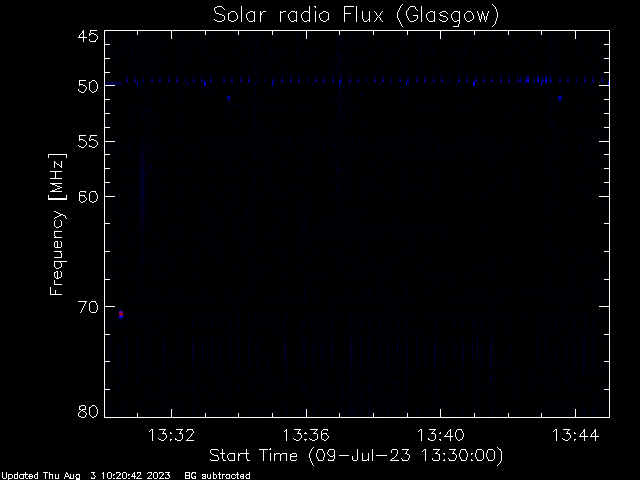Select the 13:32 time axis label
640x480 pixels.
[171, 435]
